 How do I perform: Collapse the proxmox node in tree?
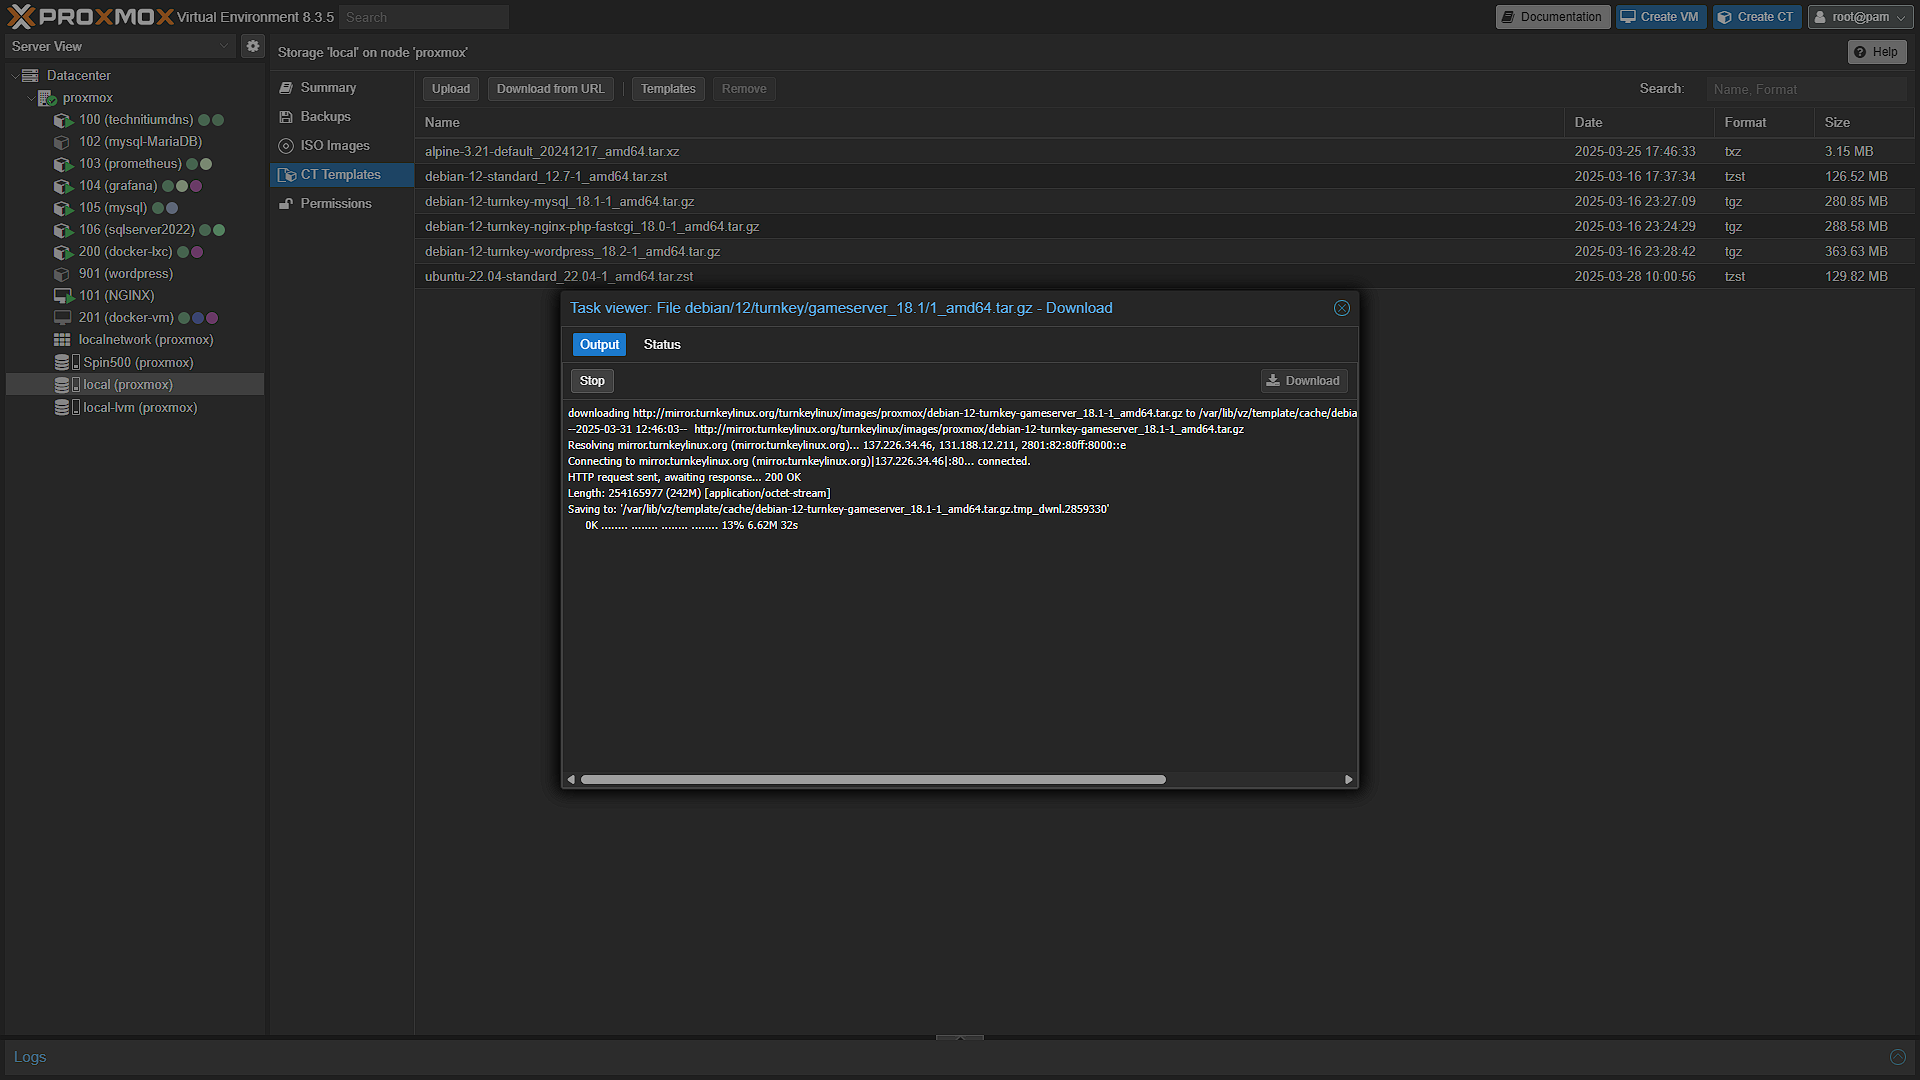click(x=30, y=98)
